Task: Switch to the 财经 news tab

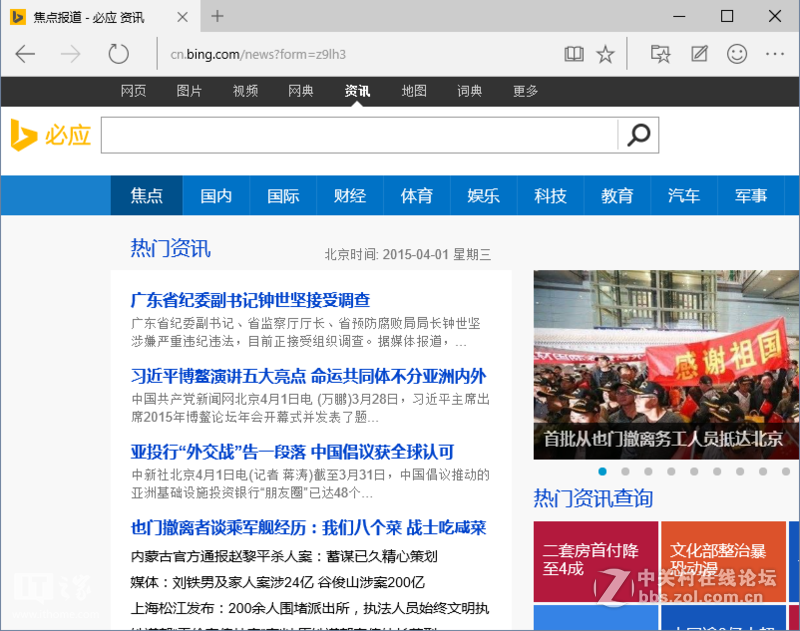Action: tap(349, 195)
